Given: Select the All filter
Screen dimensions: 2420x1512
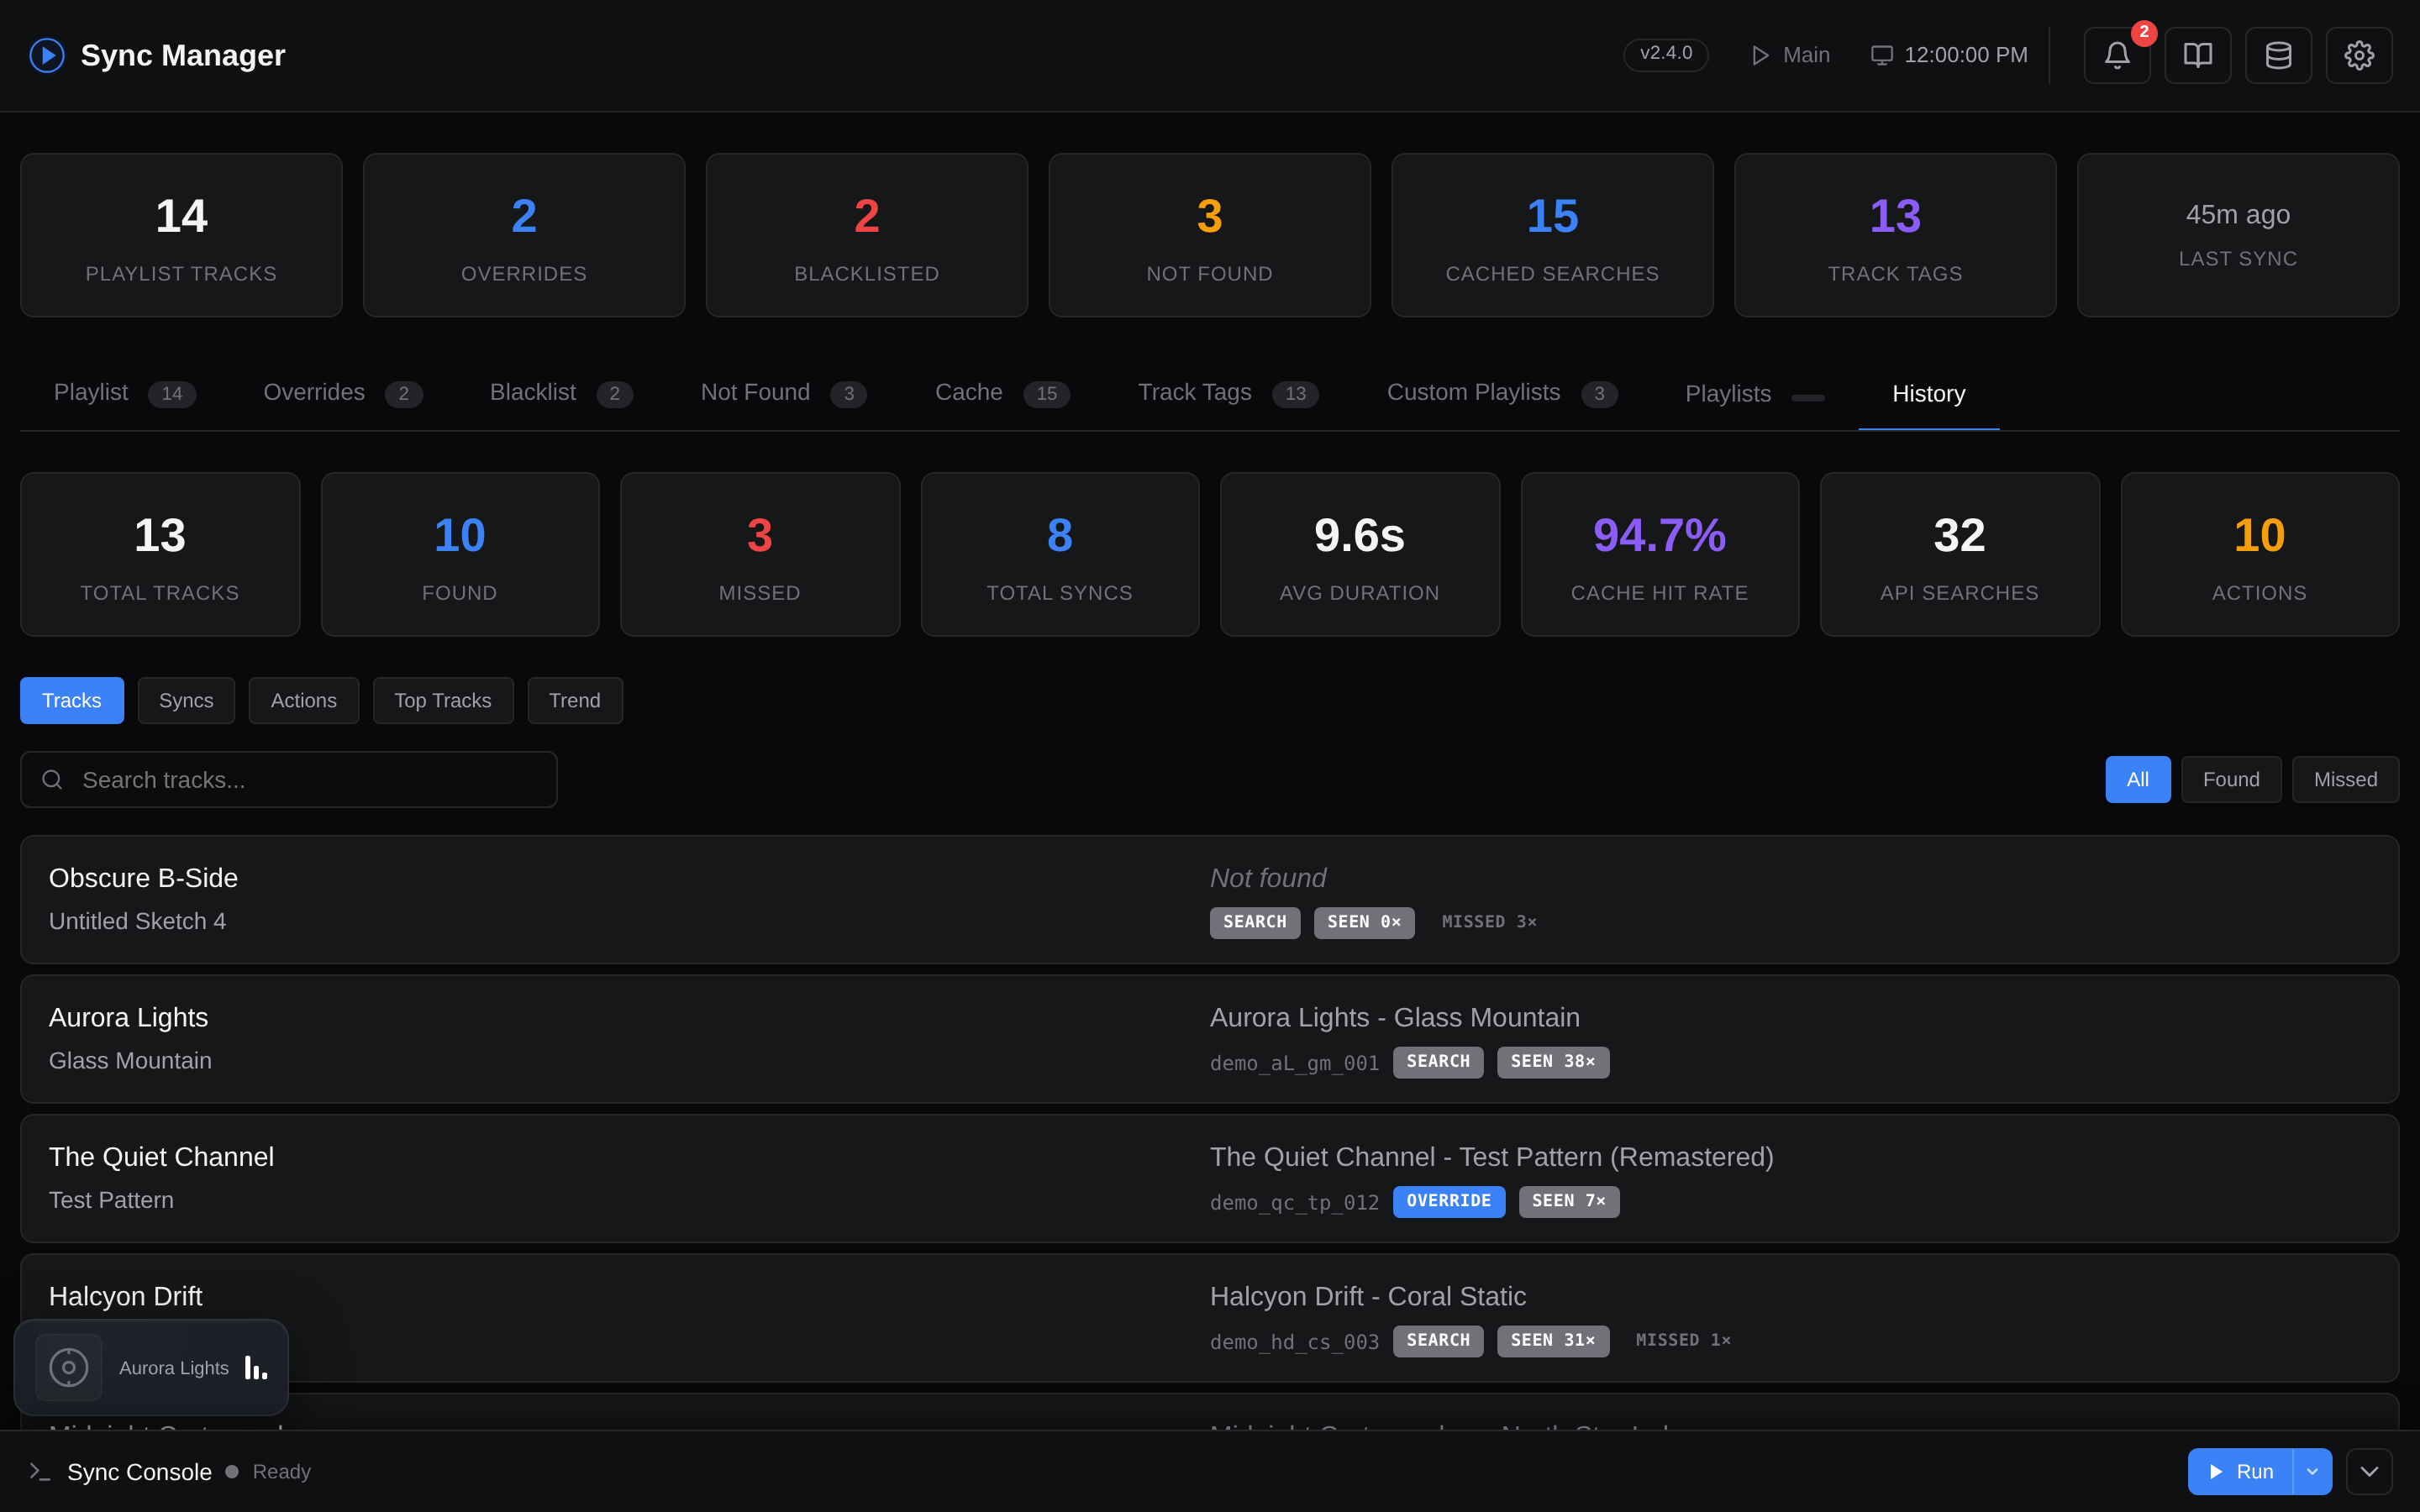Looking at the screenshot, I should pos(2137,779).
